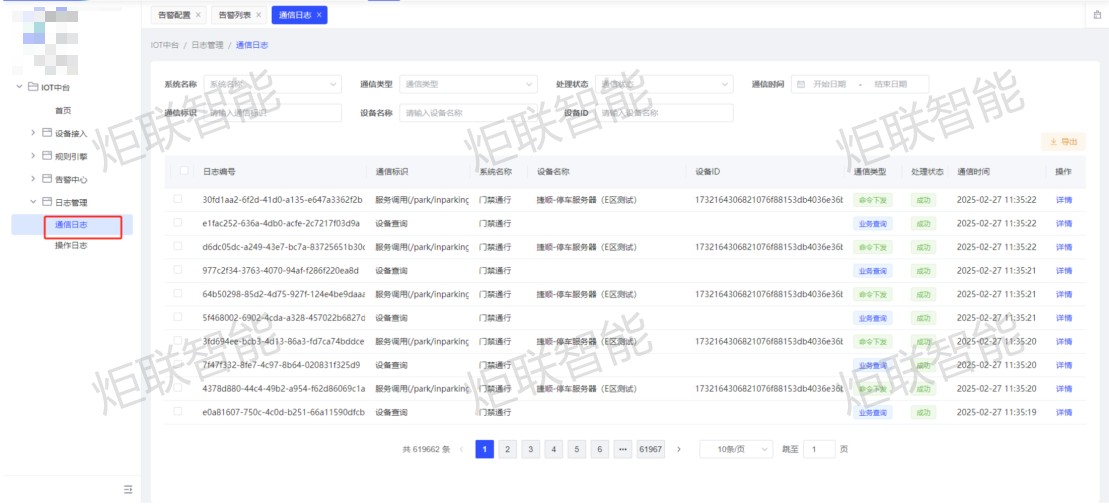Select all rows with header checkbox
The height and width of the screenshot is (504, 1109).
[x=184, y=171]
